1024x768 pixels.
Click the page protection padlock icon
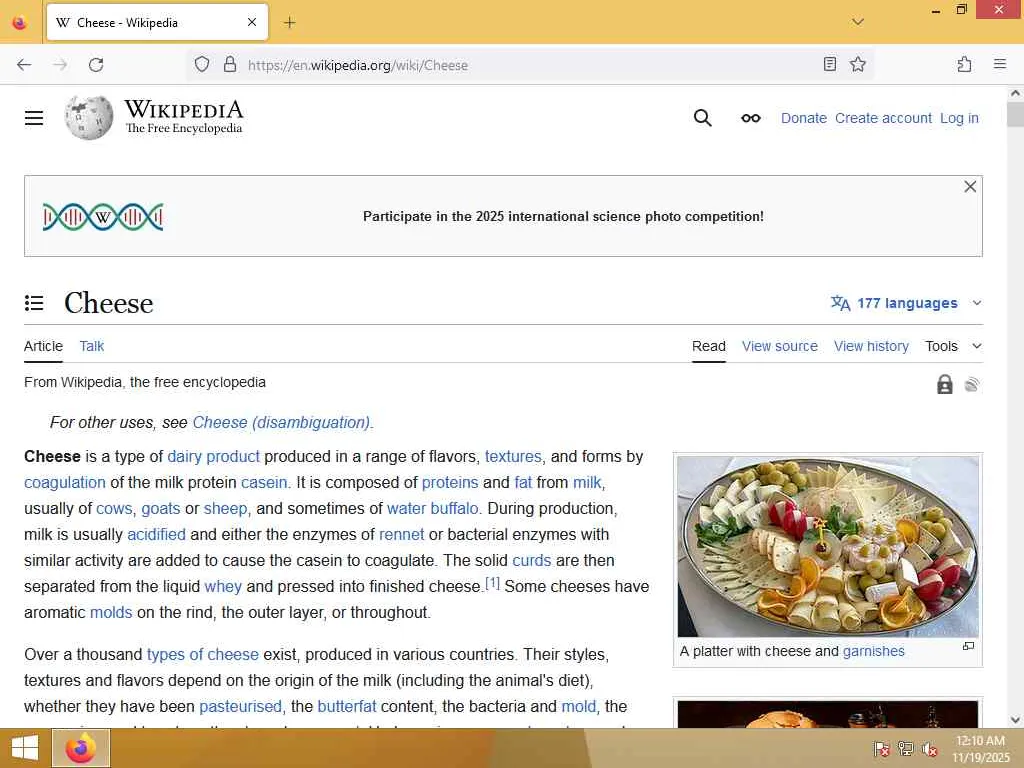pyautogui.click(x=944, y=384)
